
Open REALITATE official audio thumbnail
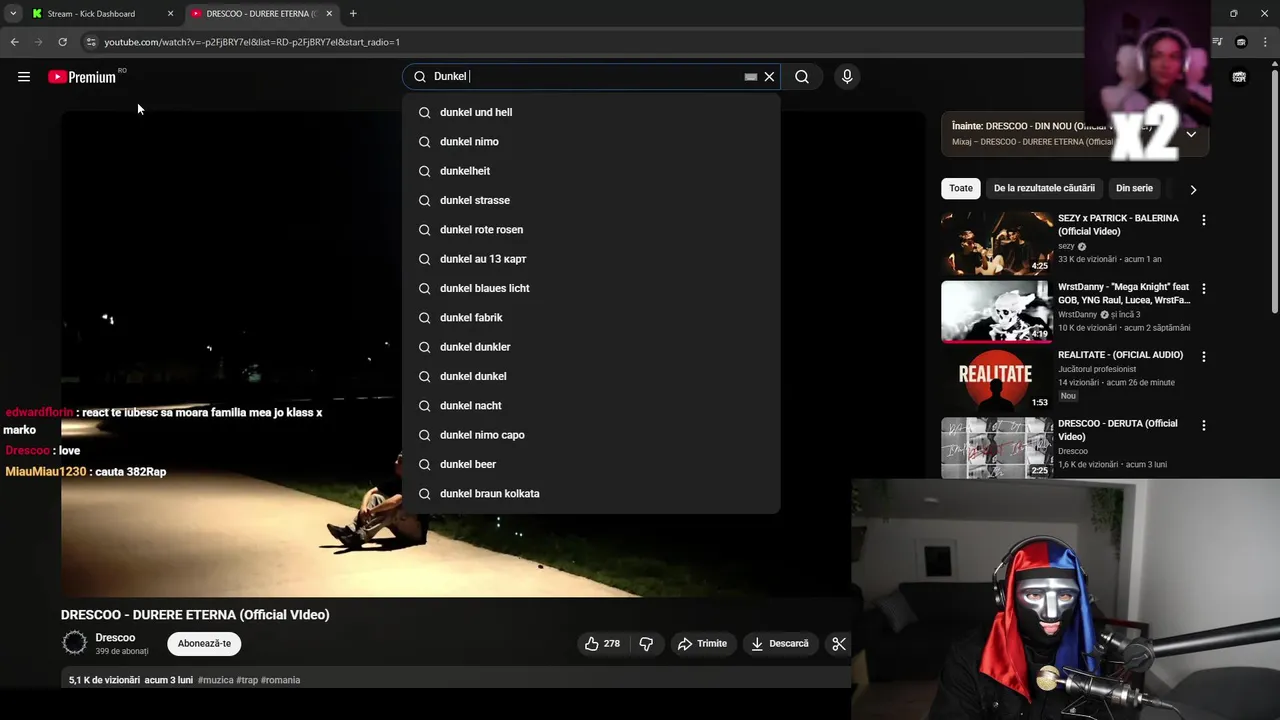[996, 380]
